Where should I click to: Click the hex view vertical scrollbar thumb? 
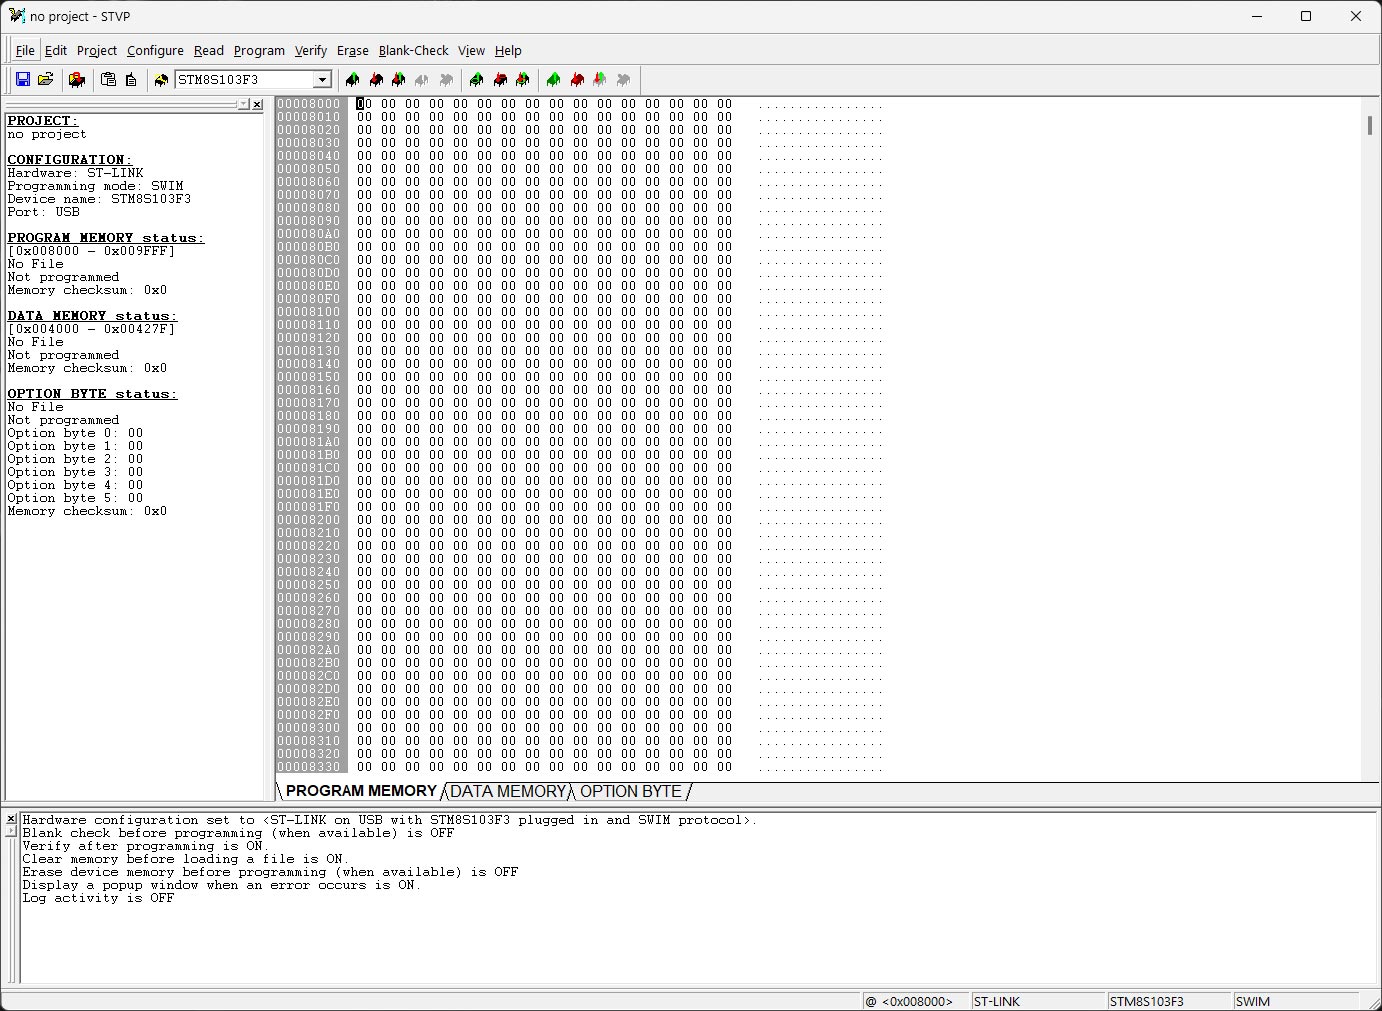click(x=1369, y=126)
